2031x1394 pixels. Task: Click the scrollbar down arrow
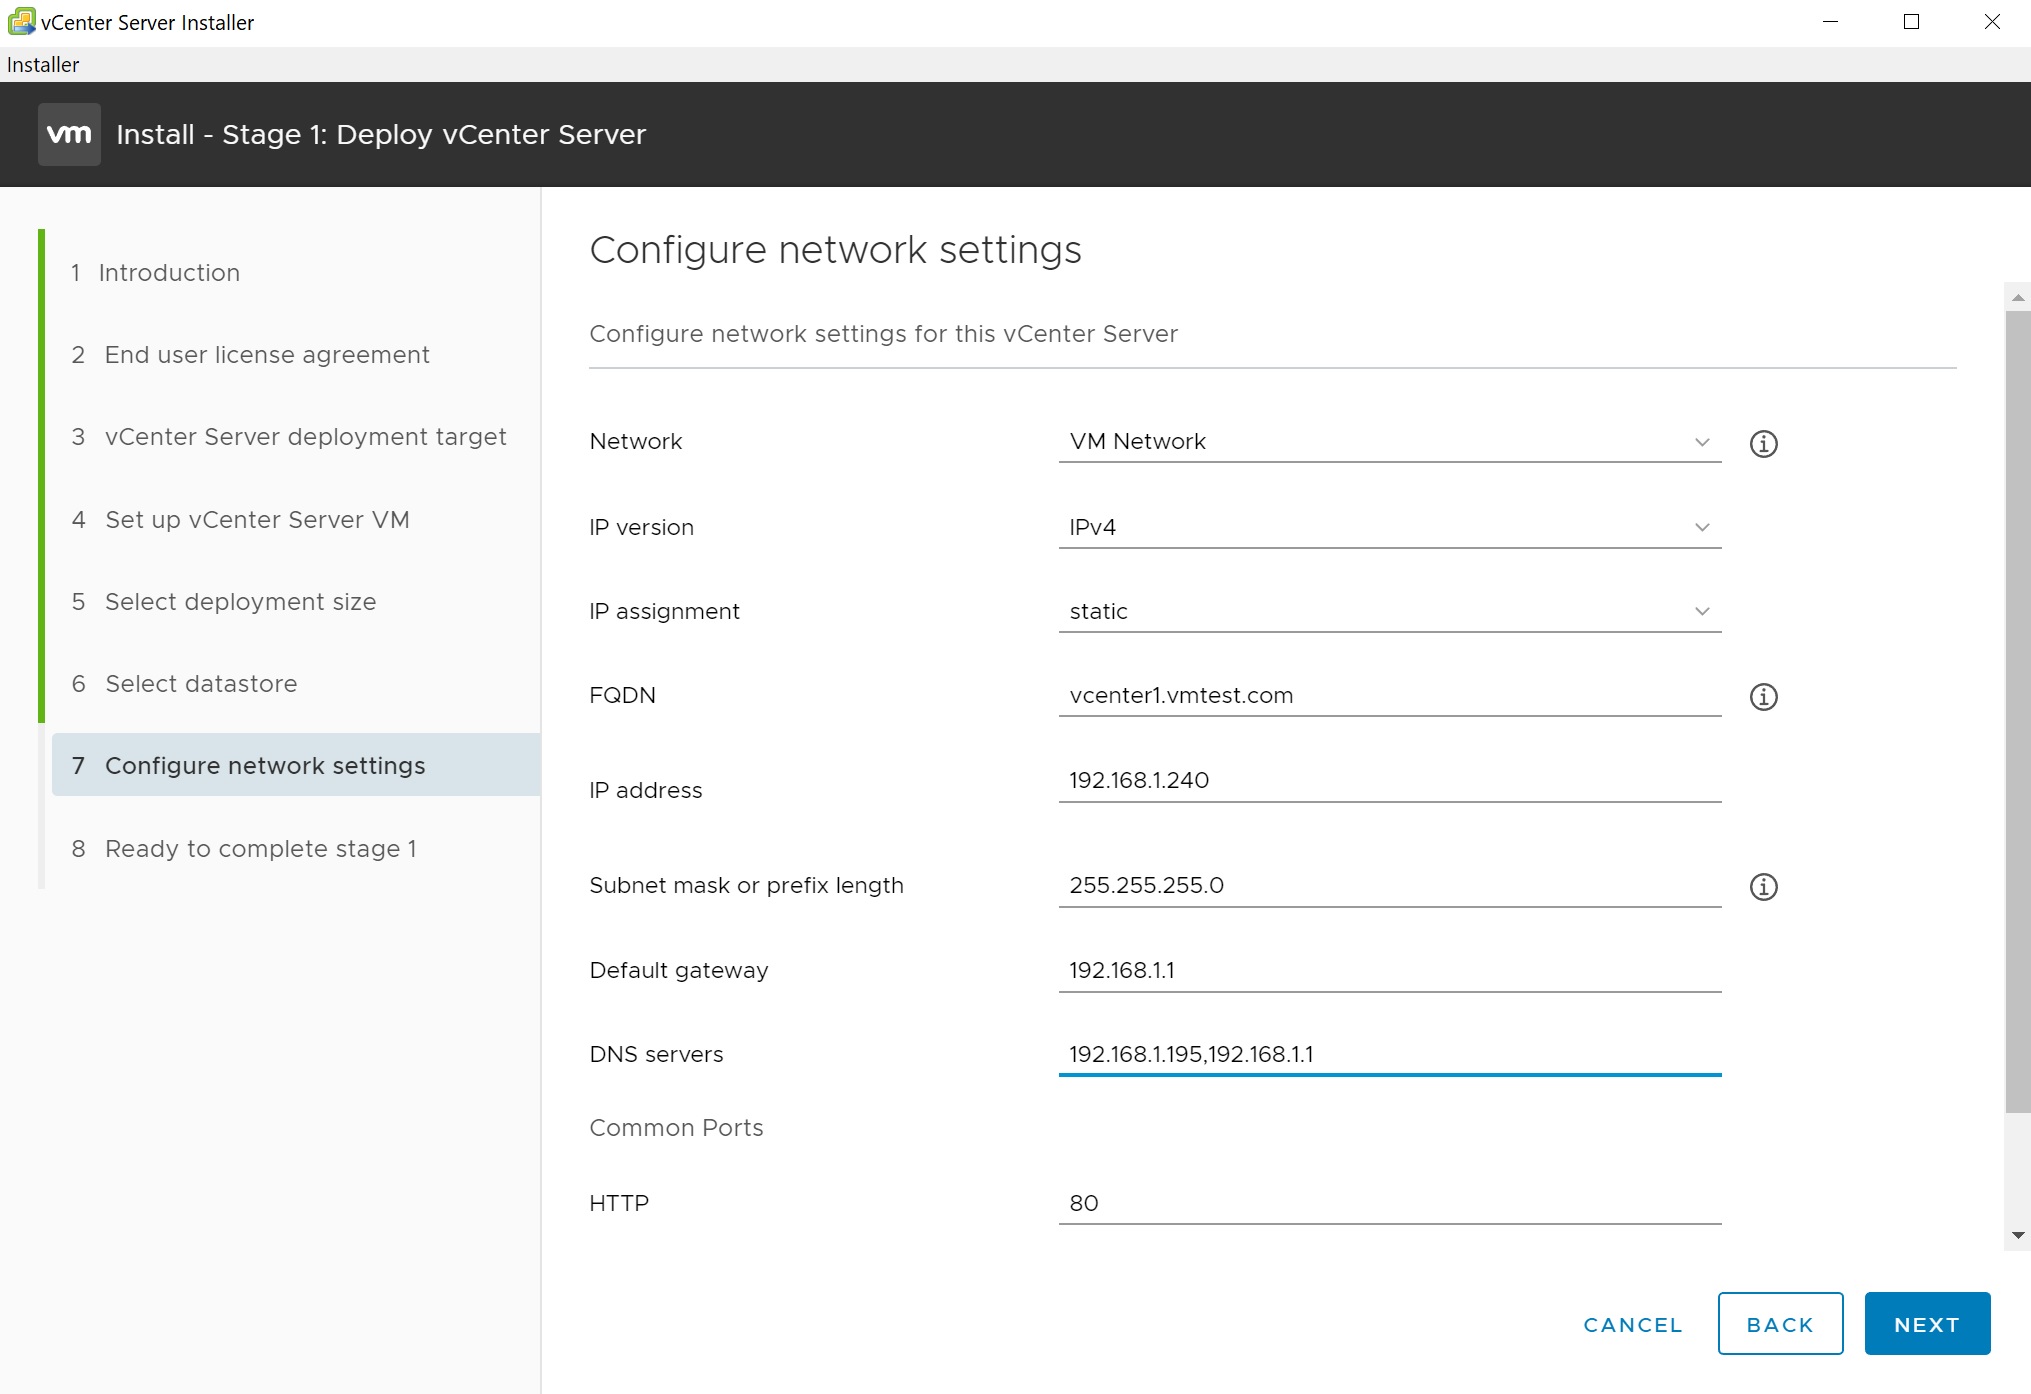[x=2018, y=1235]
